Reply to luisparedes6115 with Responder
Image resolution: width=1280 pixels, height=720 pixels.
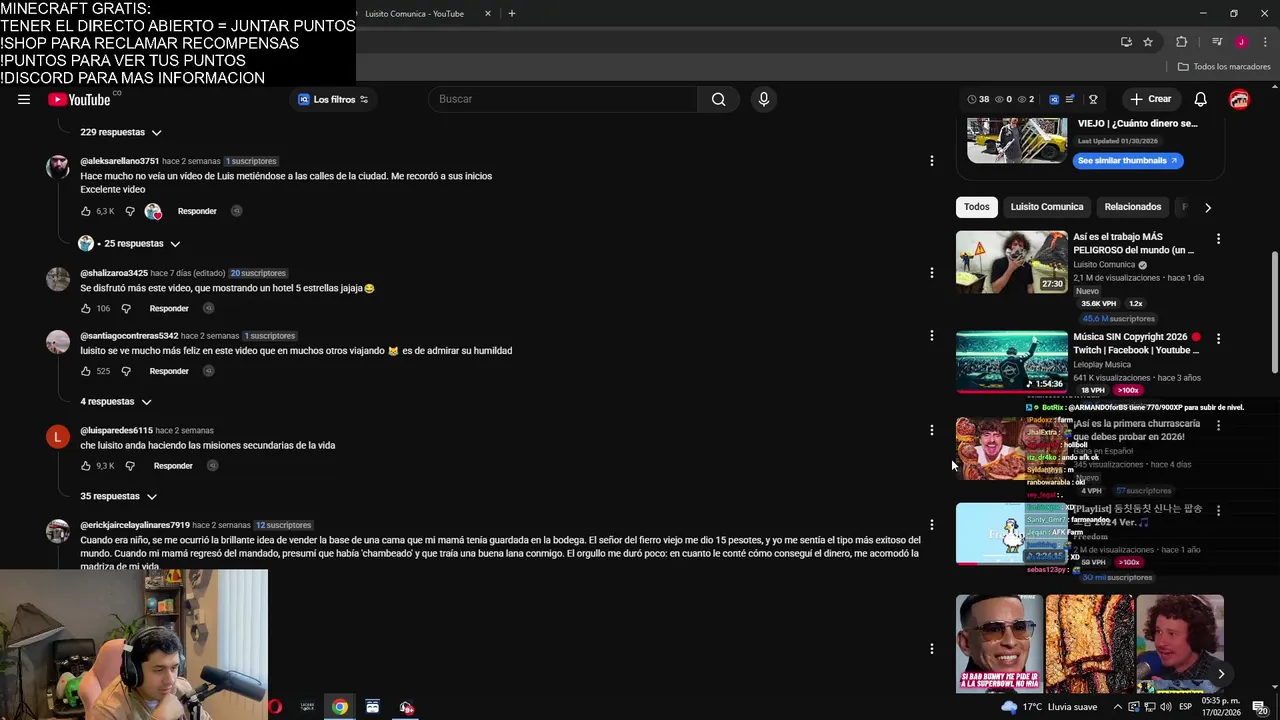173,466
